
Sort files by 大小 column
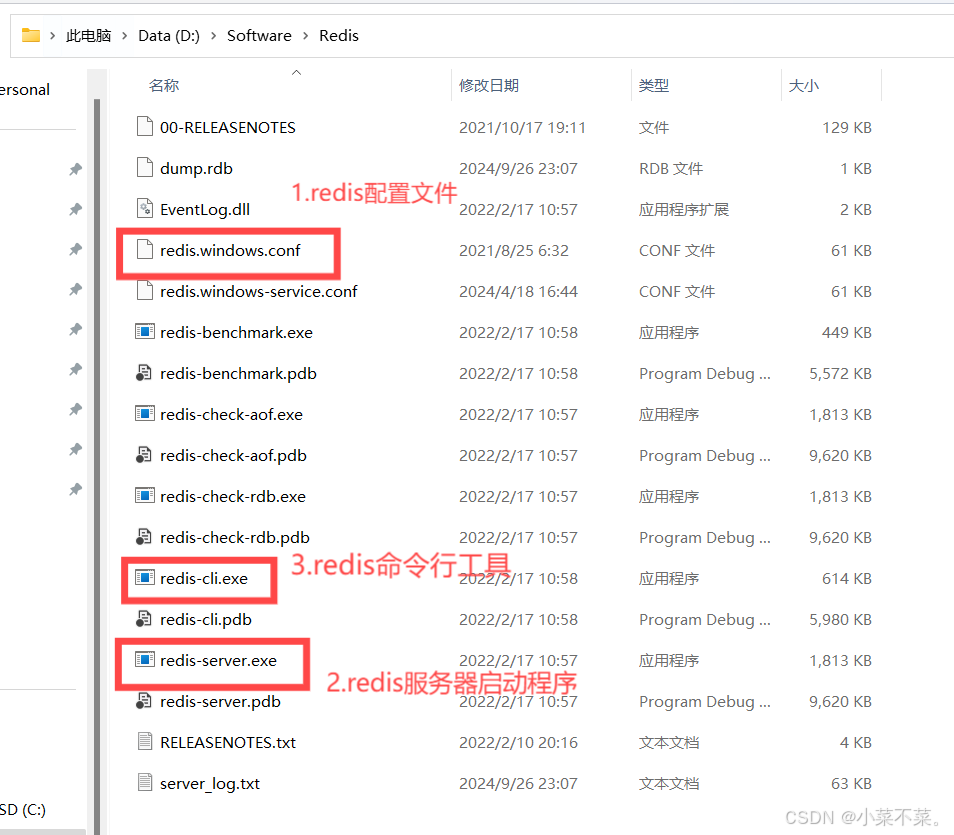pos(804,86)
